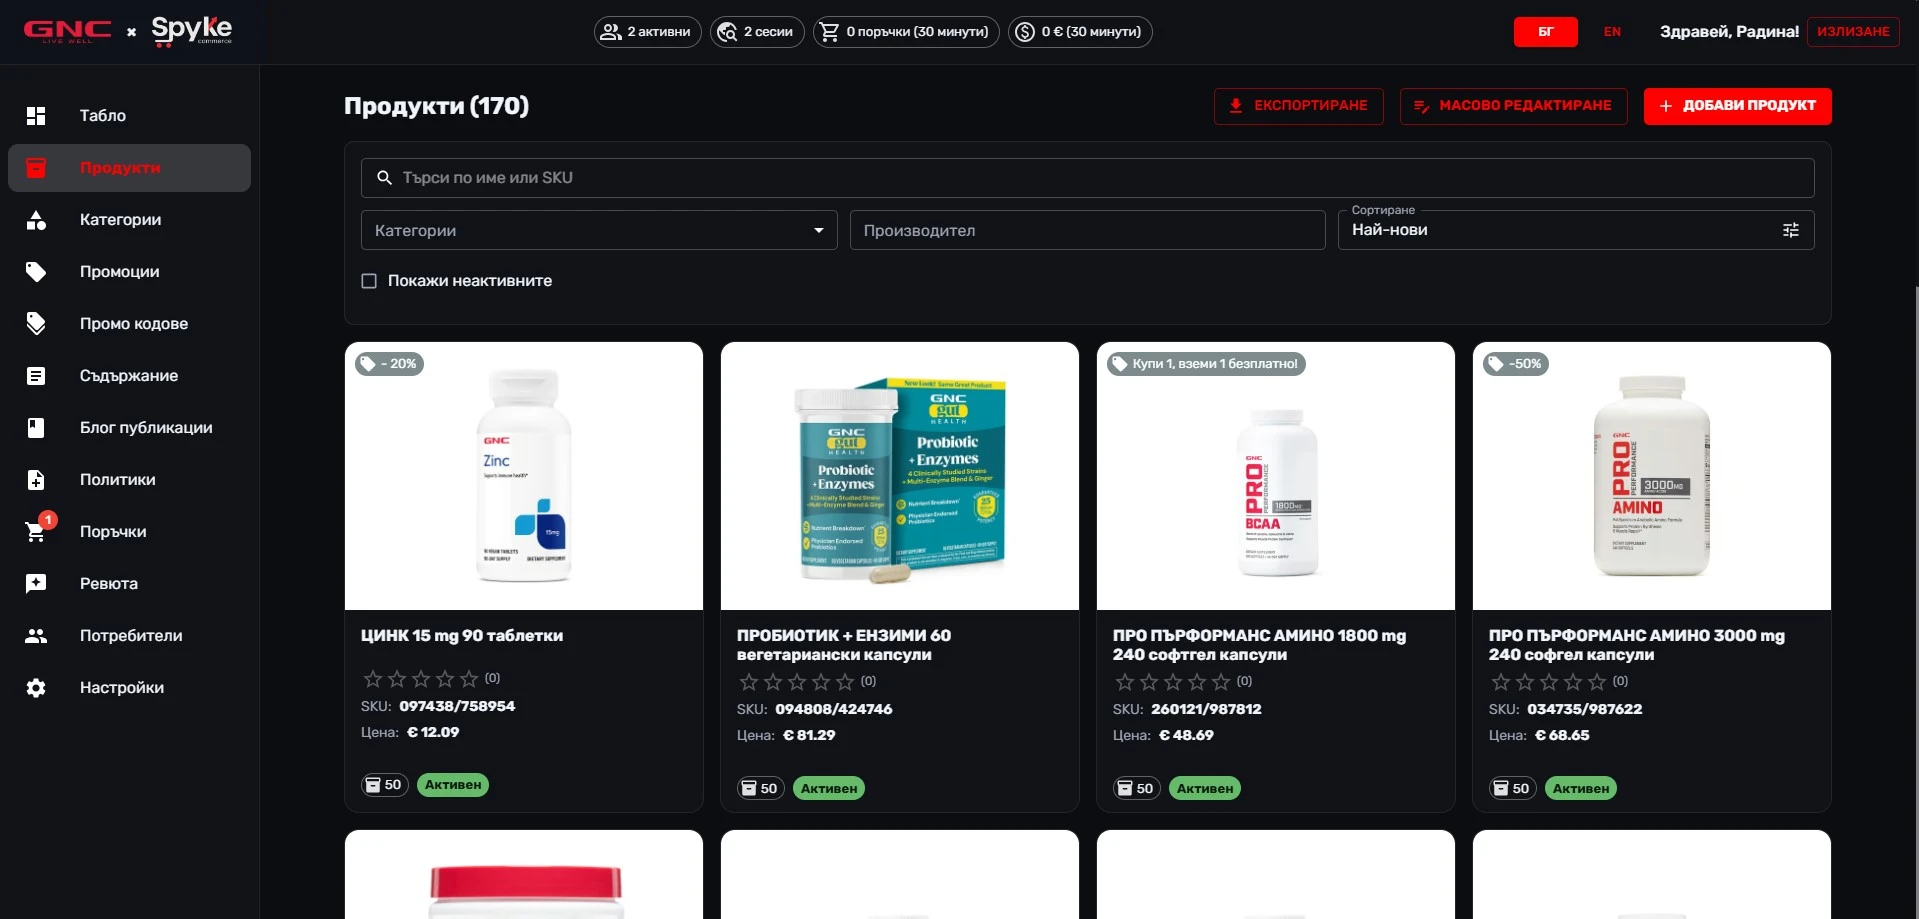
Task: Click the Активен status on ЦИНК card
Action: point(453,785)
